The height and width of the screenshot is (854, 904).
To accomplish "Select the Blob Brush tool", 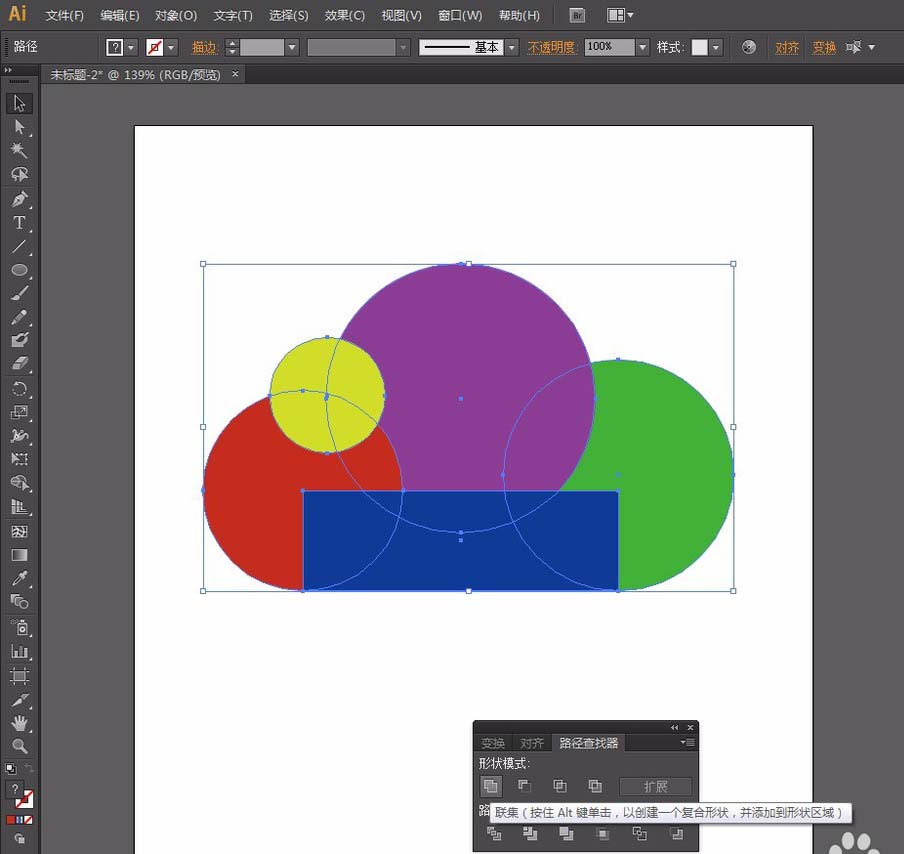I will pos(20,340).
